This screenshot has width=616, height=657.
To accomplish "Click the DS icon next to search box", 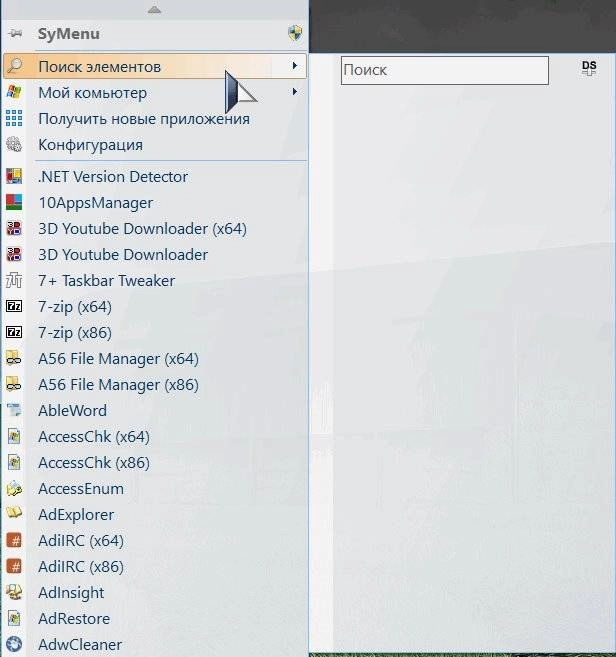I will (x=589, y=68).
